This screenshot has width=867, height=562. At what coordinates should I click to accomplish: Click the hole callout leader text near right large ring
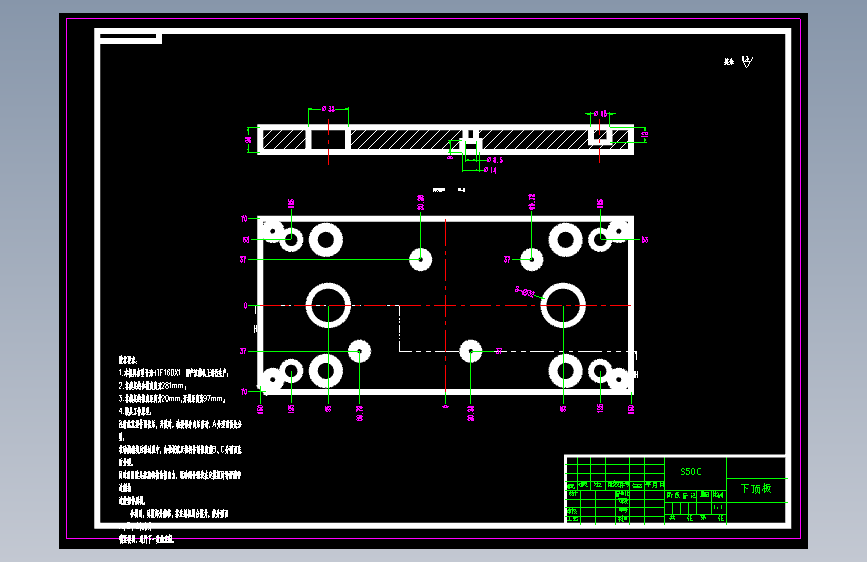point(525,292)
